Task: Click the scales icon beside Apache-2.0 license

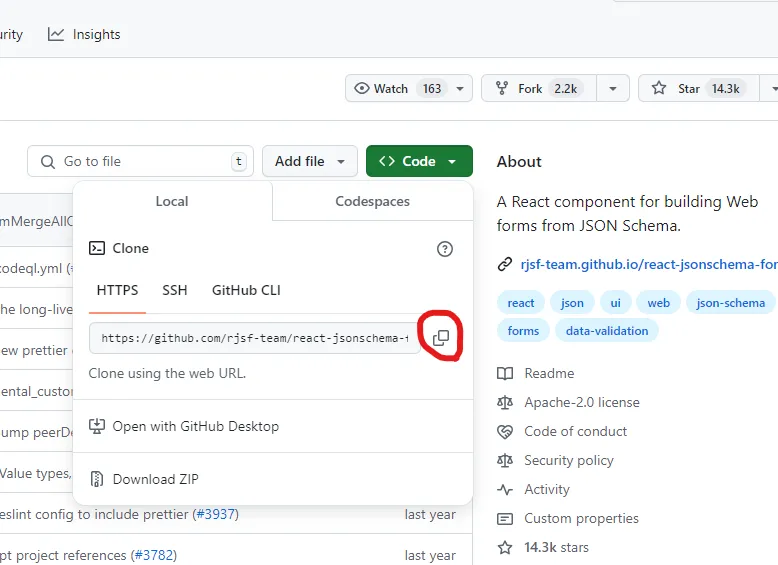Action: (x=505, y=402)
